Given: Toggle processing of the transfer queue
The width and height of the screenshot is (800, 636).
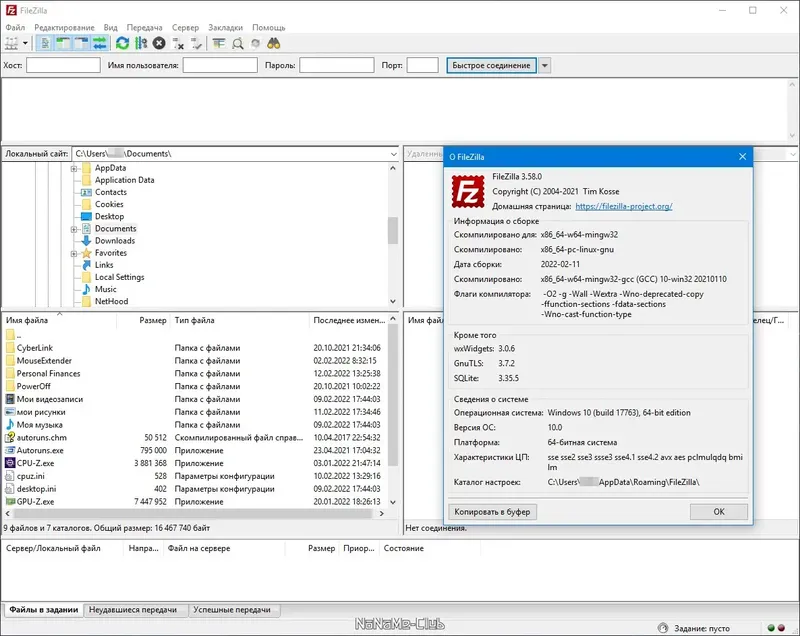Looking at the screenshot, I should click(x=141, y=43).
